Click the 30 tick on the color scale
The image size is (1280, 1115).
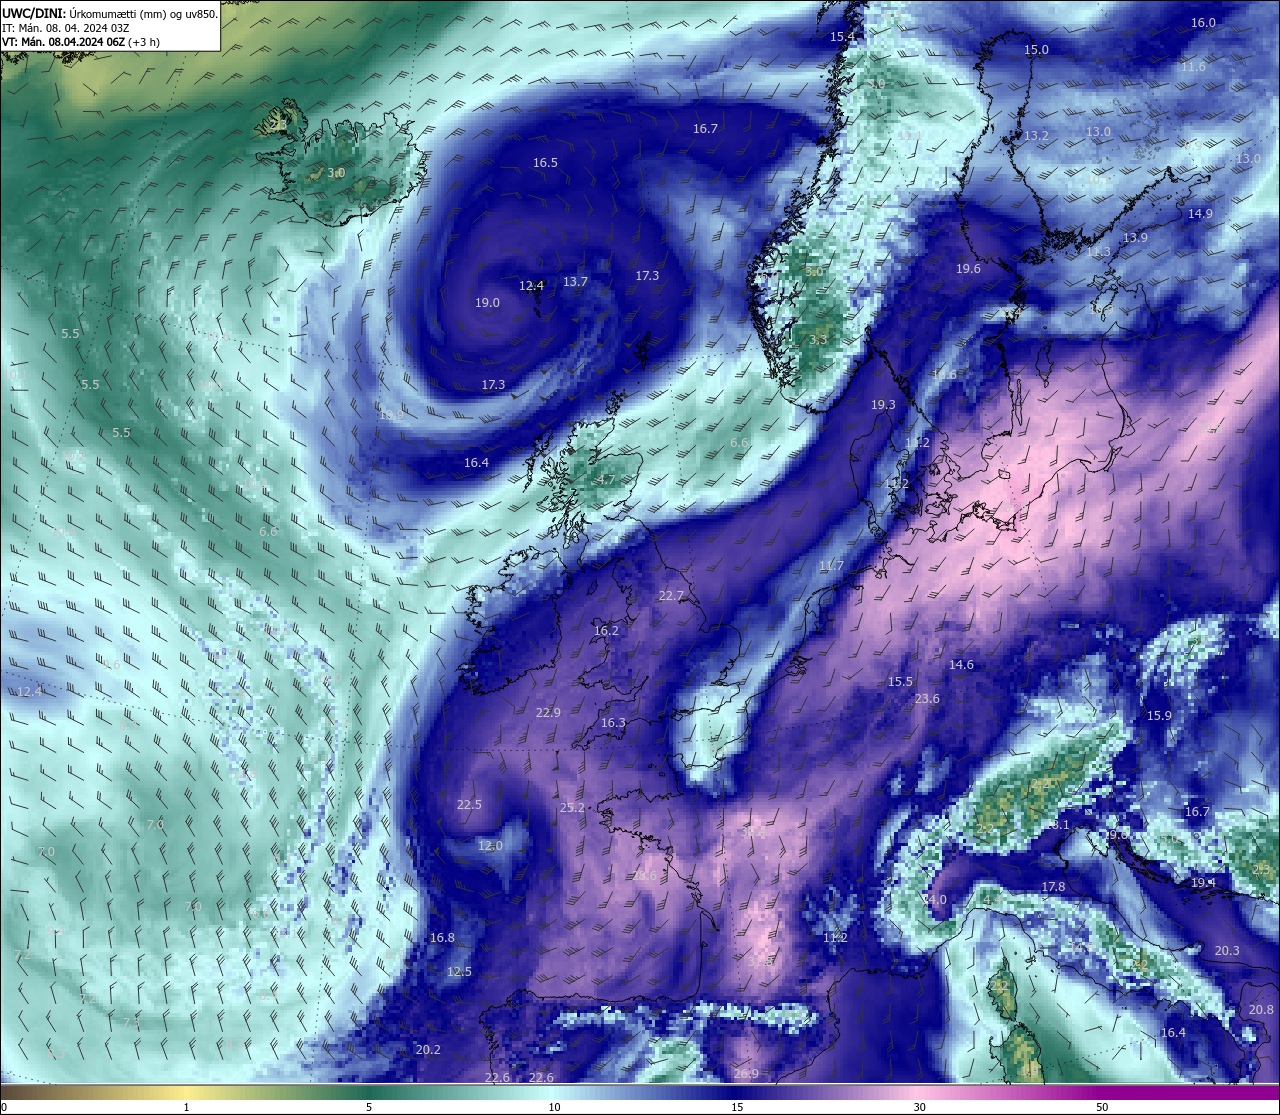[919, 1107]
